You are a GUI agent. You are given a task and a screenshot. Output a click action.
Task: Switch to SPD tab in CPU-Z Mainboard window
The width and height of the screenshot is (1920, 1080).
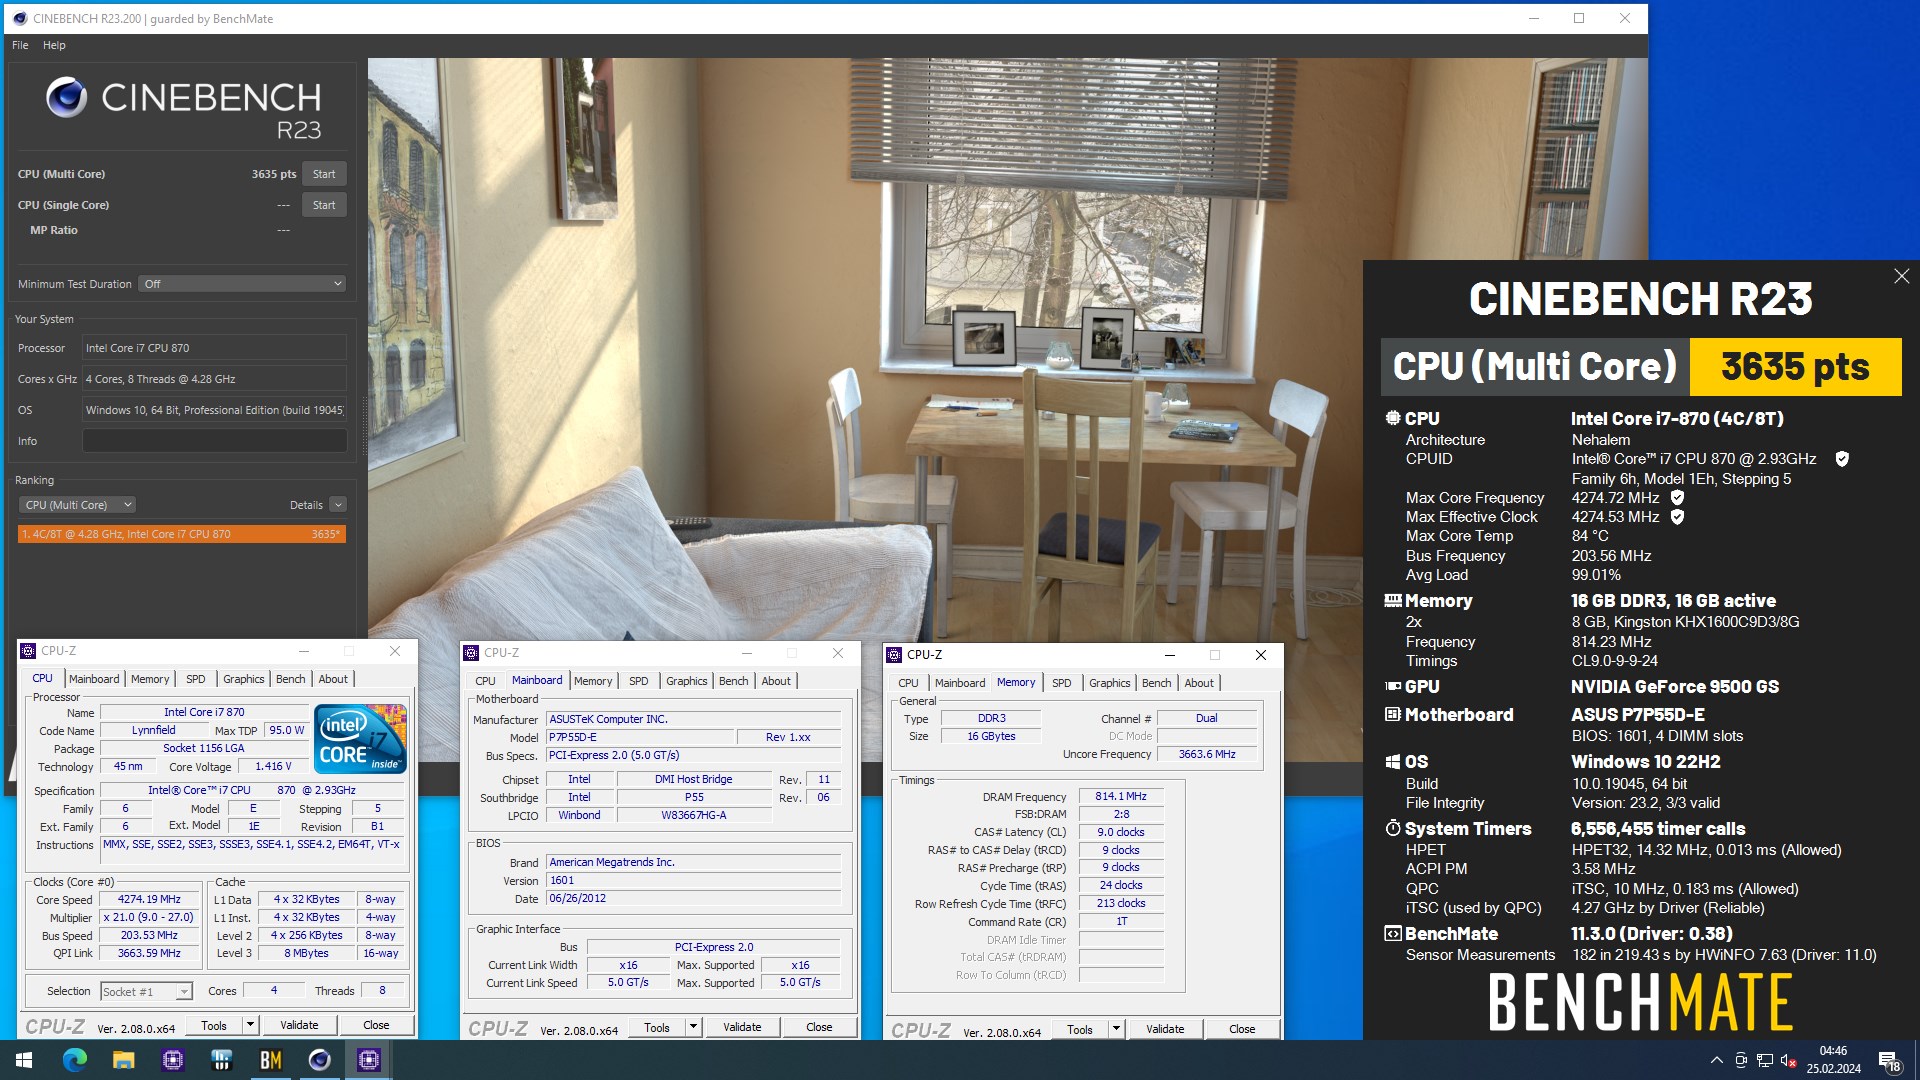tap(639, 681)
